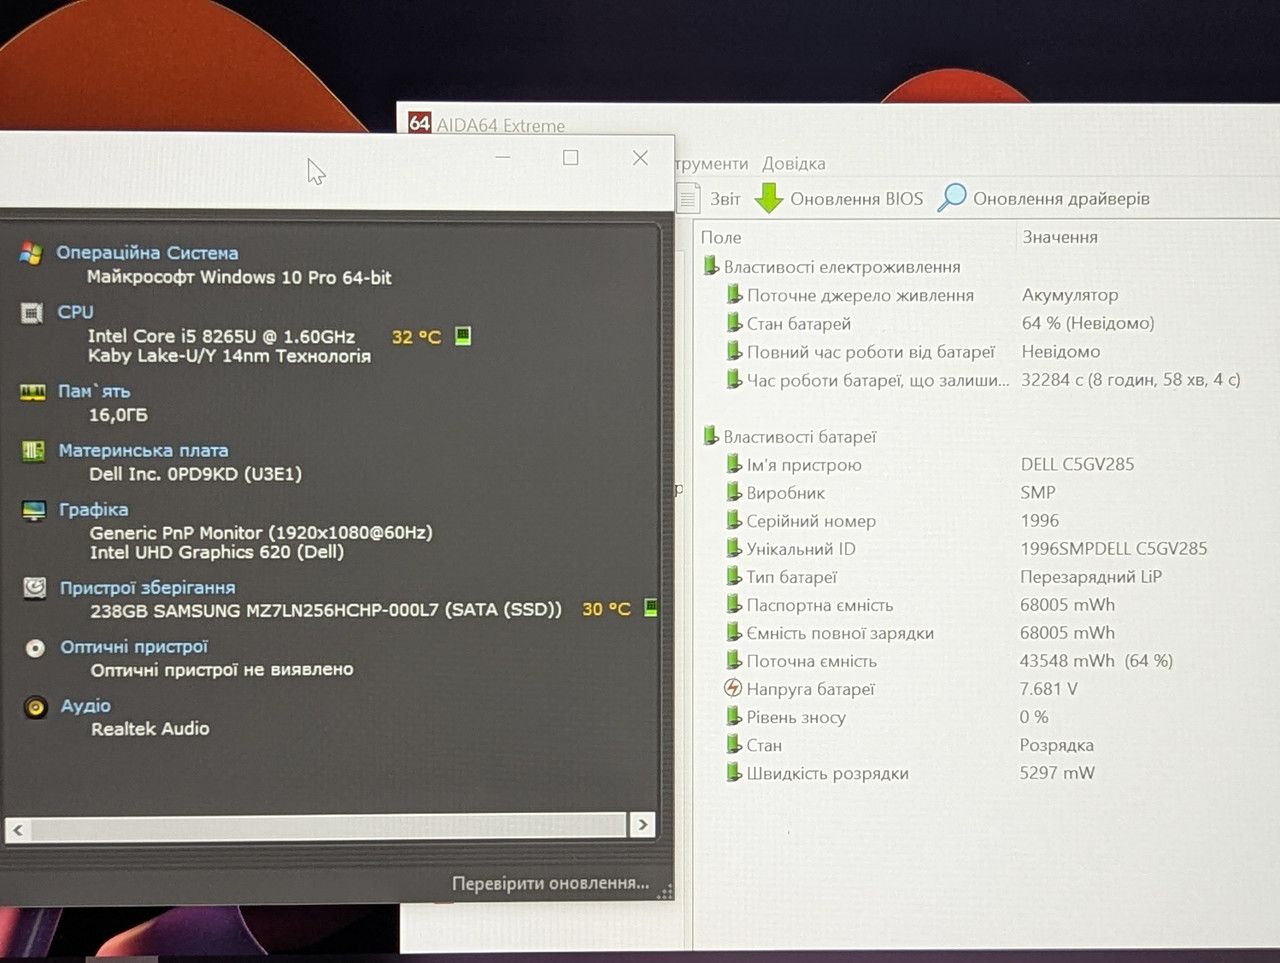Screen dimensions: 1280x963
Task: Click Перевірити оновлення... link
Action: pyautogui.click(x=550, y=883)
